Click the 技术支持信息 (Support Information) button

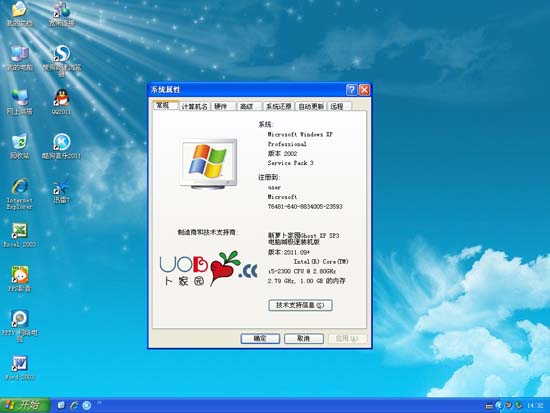pyautogui.click(x=301, y=305)
